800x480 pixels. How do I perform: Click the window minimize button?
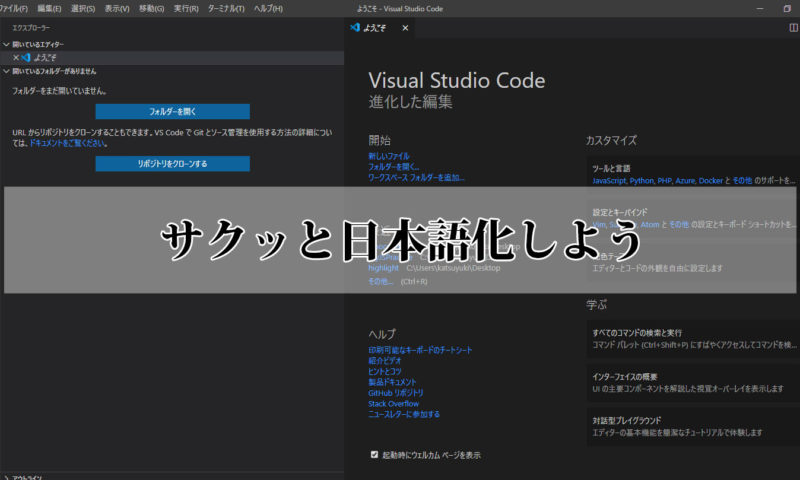point(760,9)
